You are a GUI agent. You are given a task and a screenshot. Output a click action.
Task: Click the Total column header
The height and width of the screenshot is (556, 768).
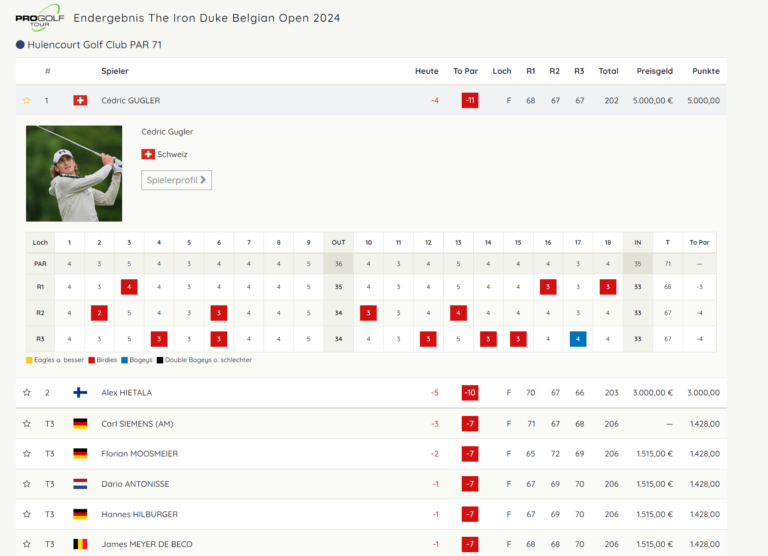[x=608, y=71]
